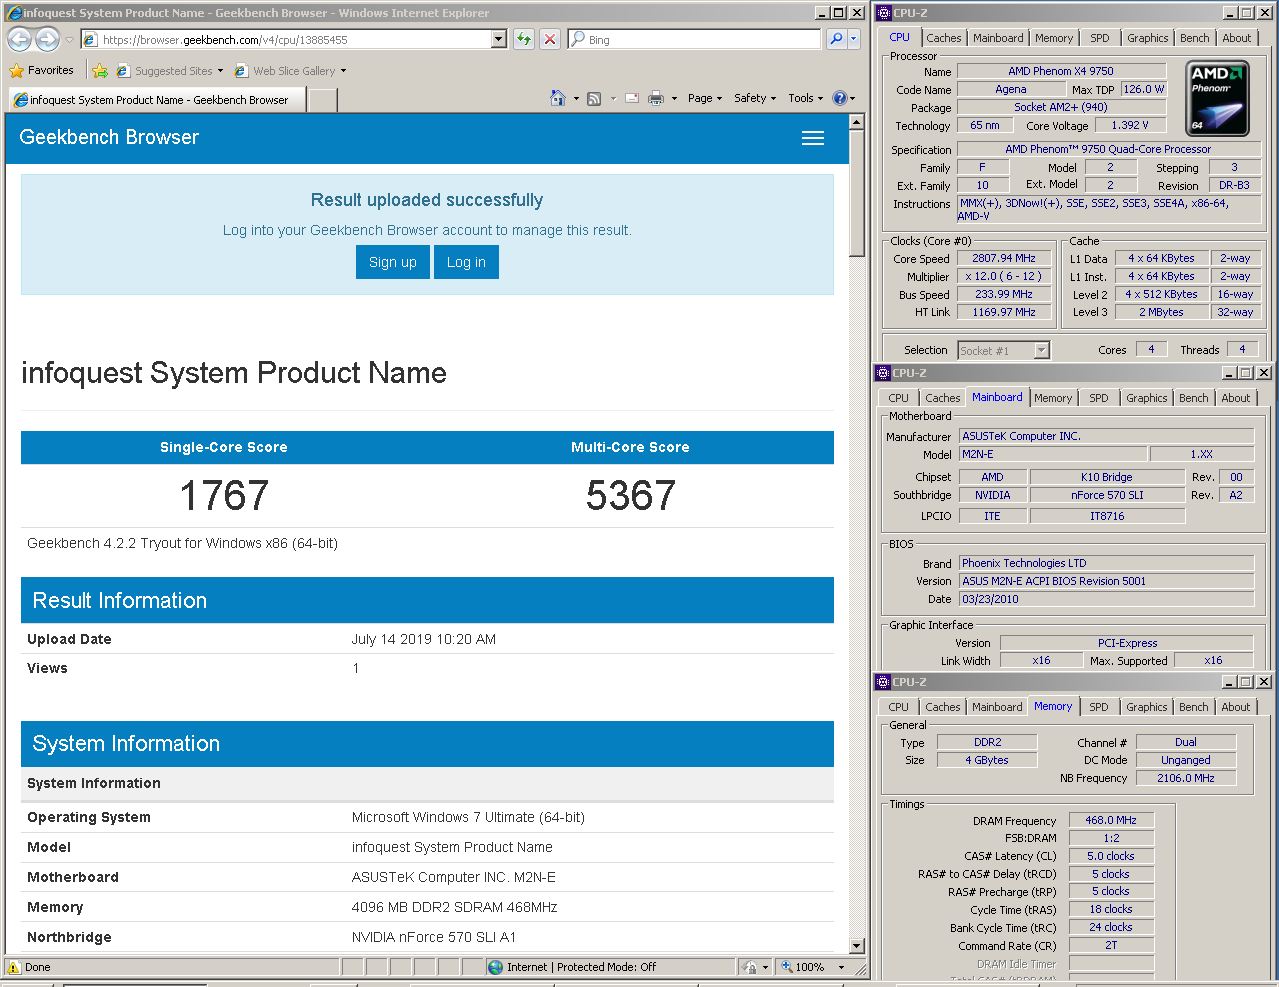Screen dimensions: 1279x987
Task: Open the Favorites star panel
Action: coord(16,71)
